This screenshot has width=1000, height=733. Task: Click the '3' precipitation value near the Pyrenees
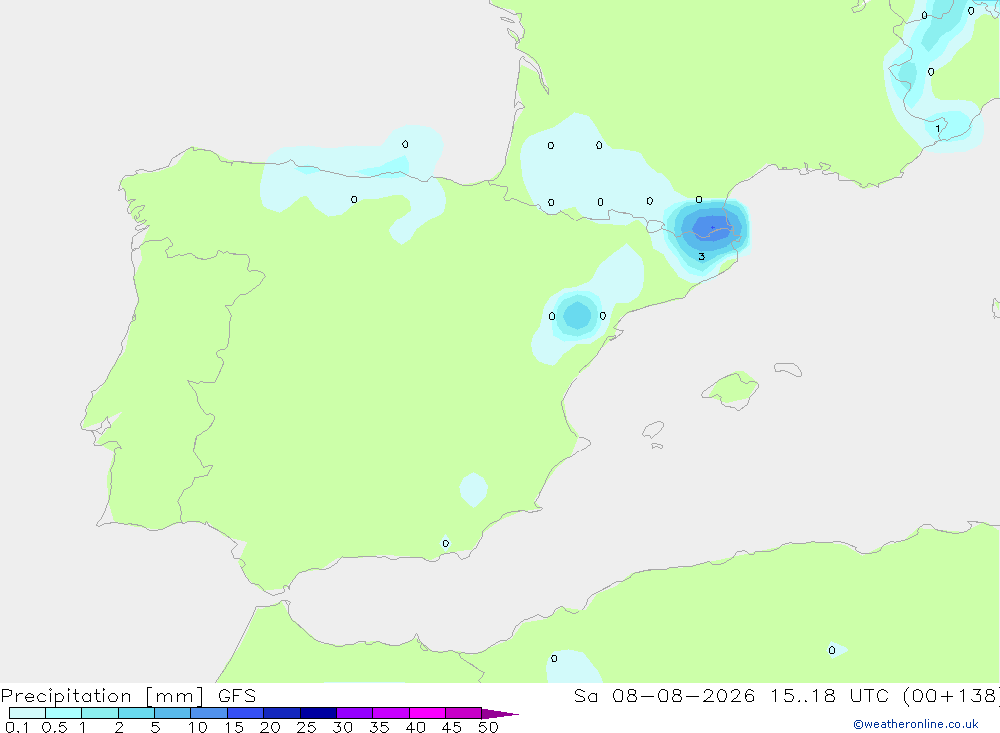click(x=702, y=256)
